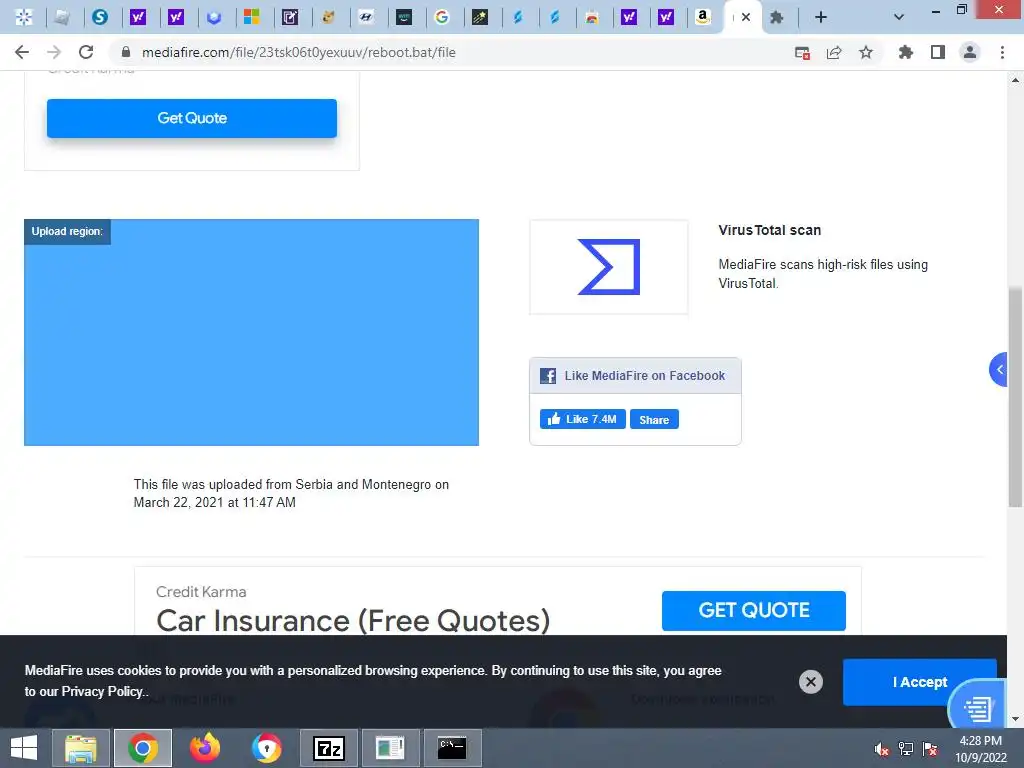This screenshot has width=1024, height=768.
Task: Expand the blue side panel arrow
Action: [x=999, y=370]
